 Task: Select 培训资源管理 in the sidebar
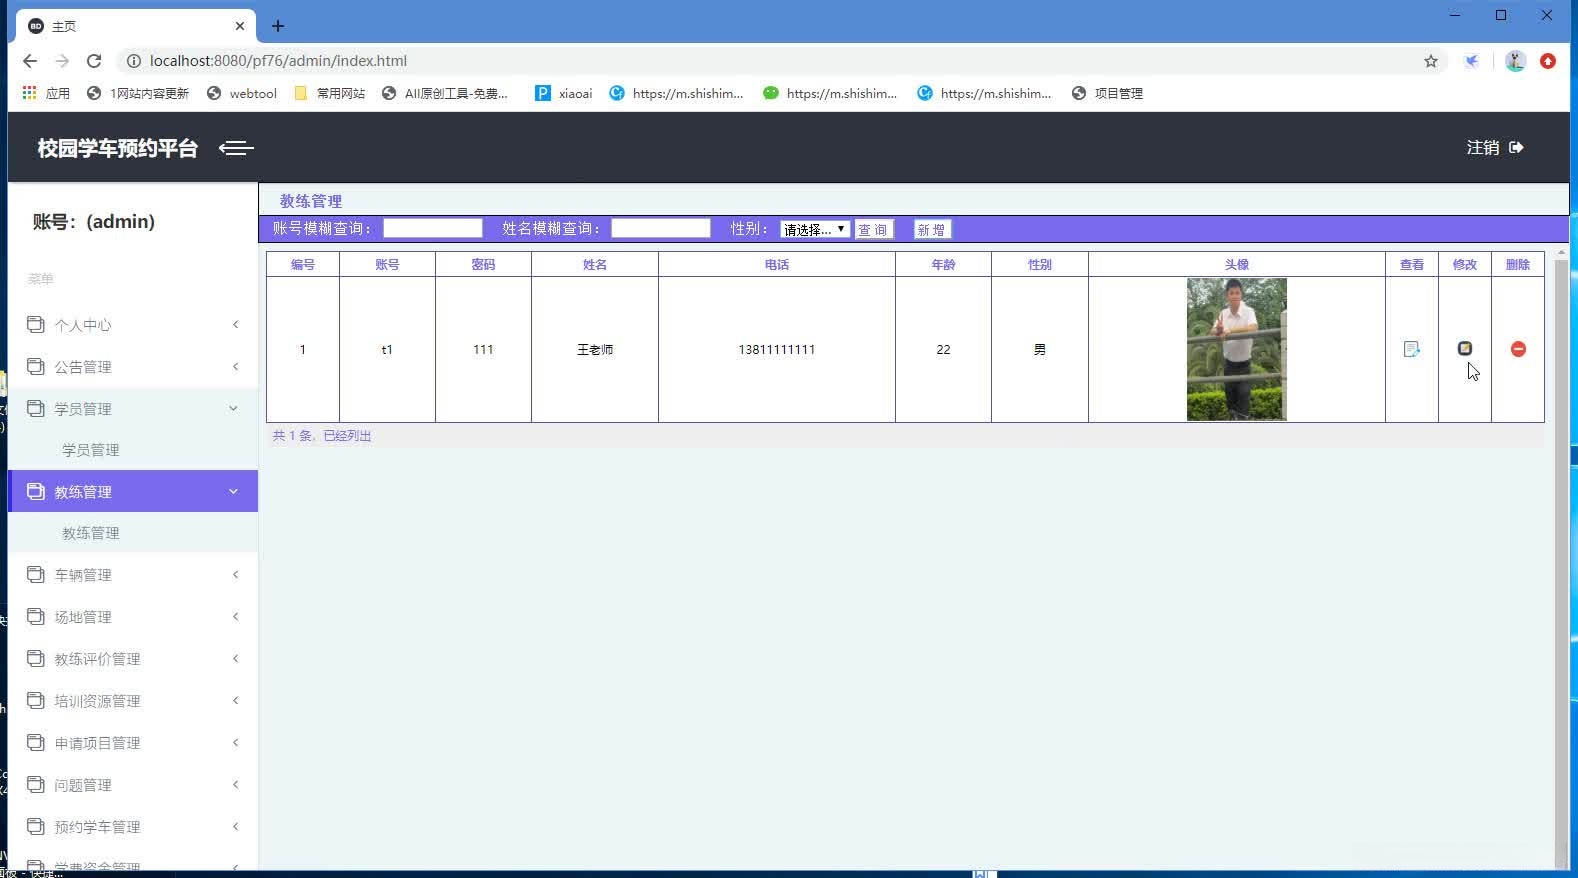click(x=133, y=701)
